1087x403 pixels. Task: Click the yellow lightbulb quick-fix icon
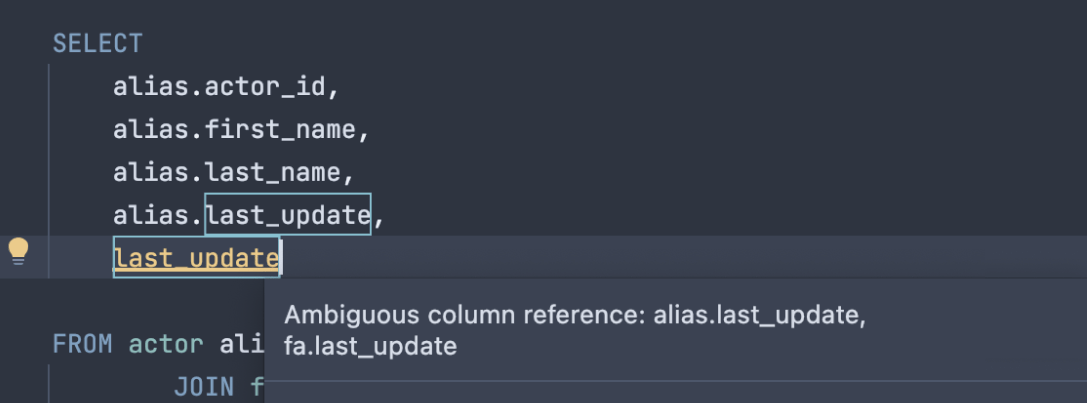18,251
